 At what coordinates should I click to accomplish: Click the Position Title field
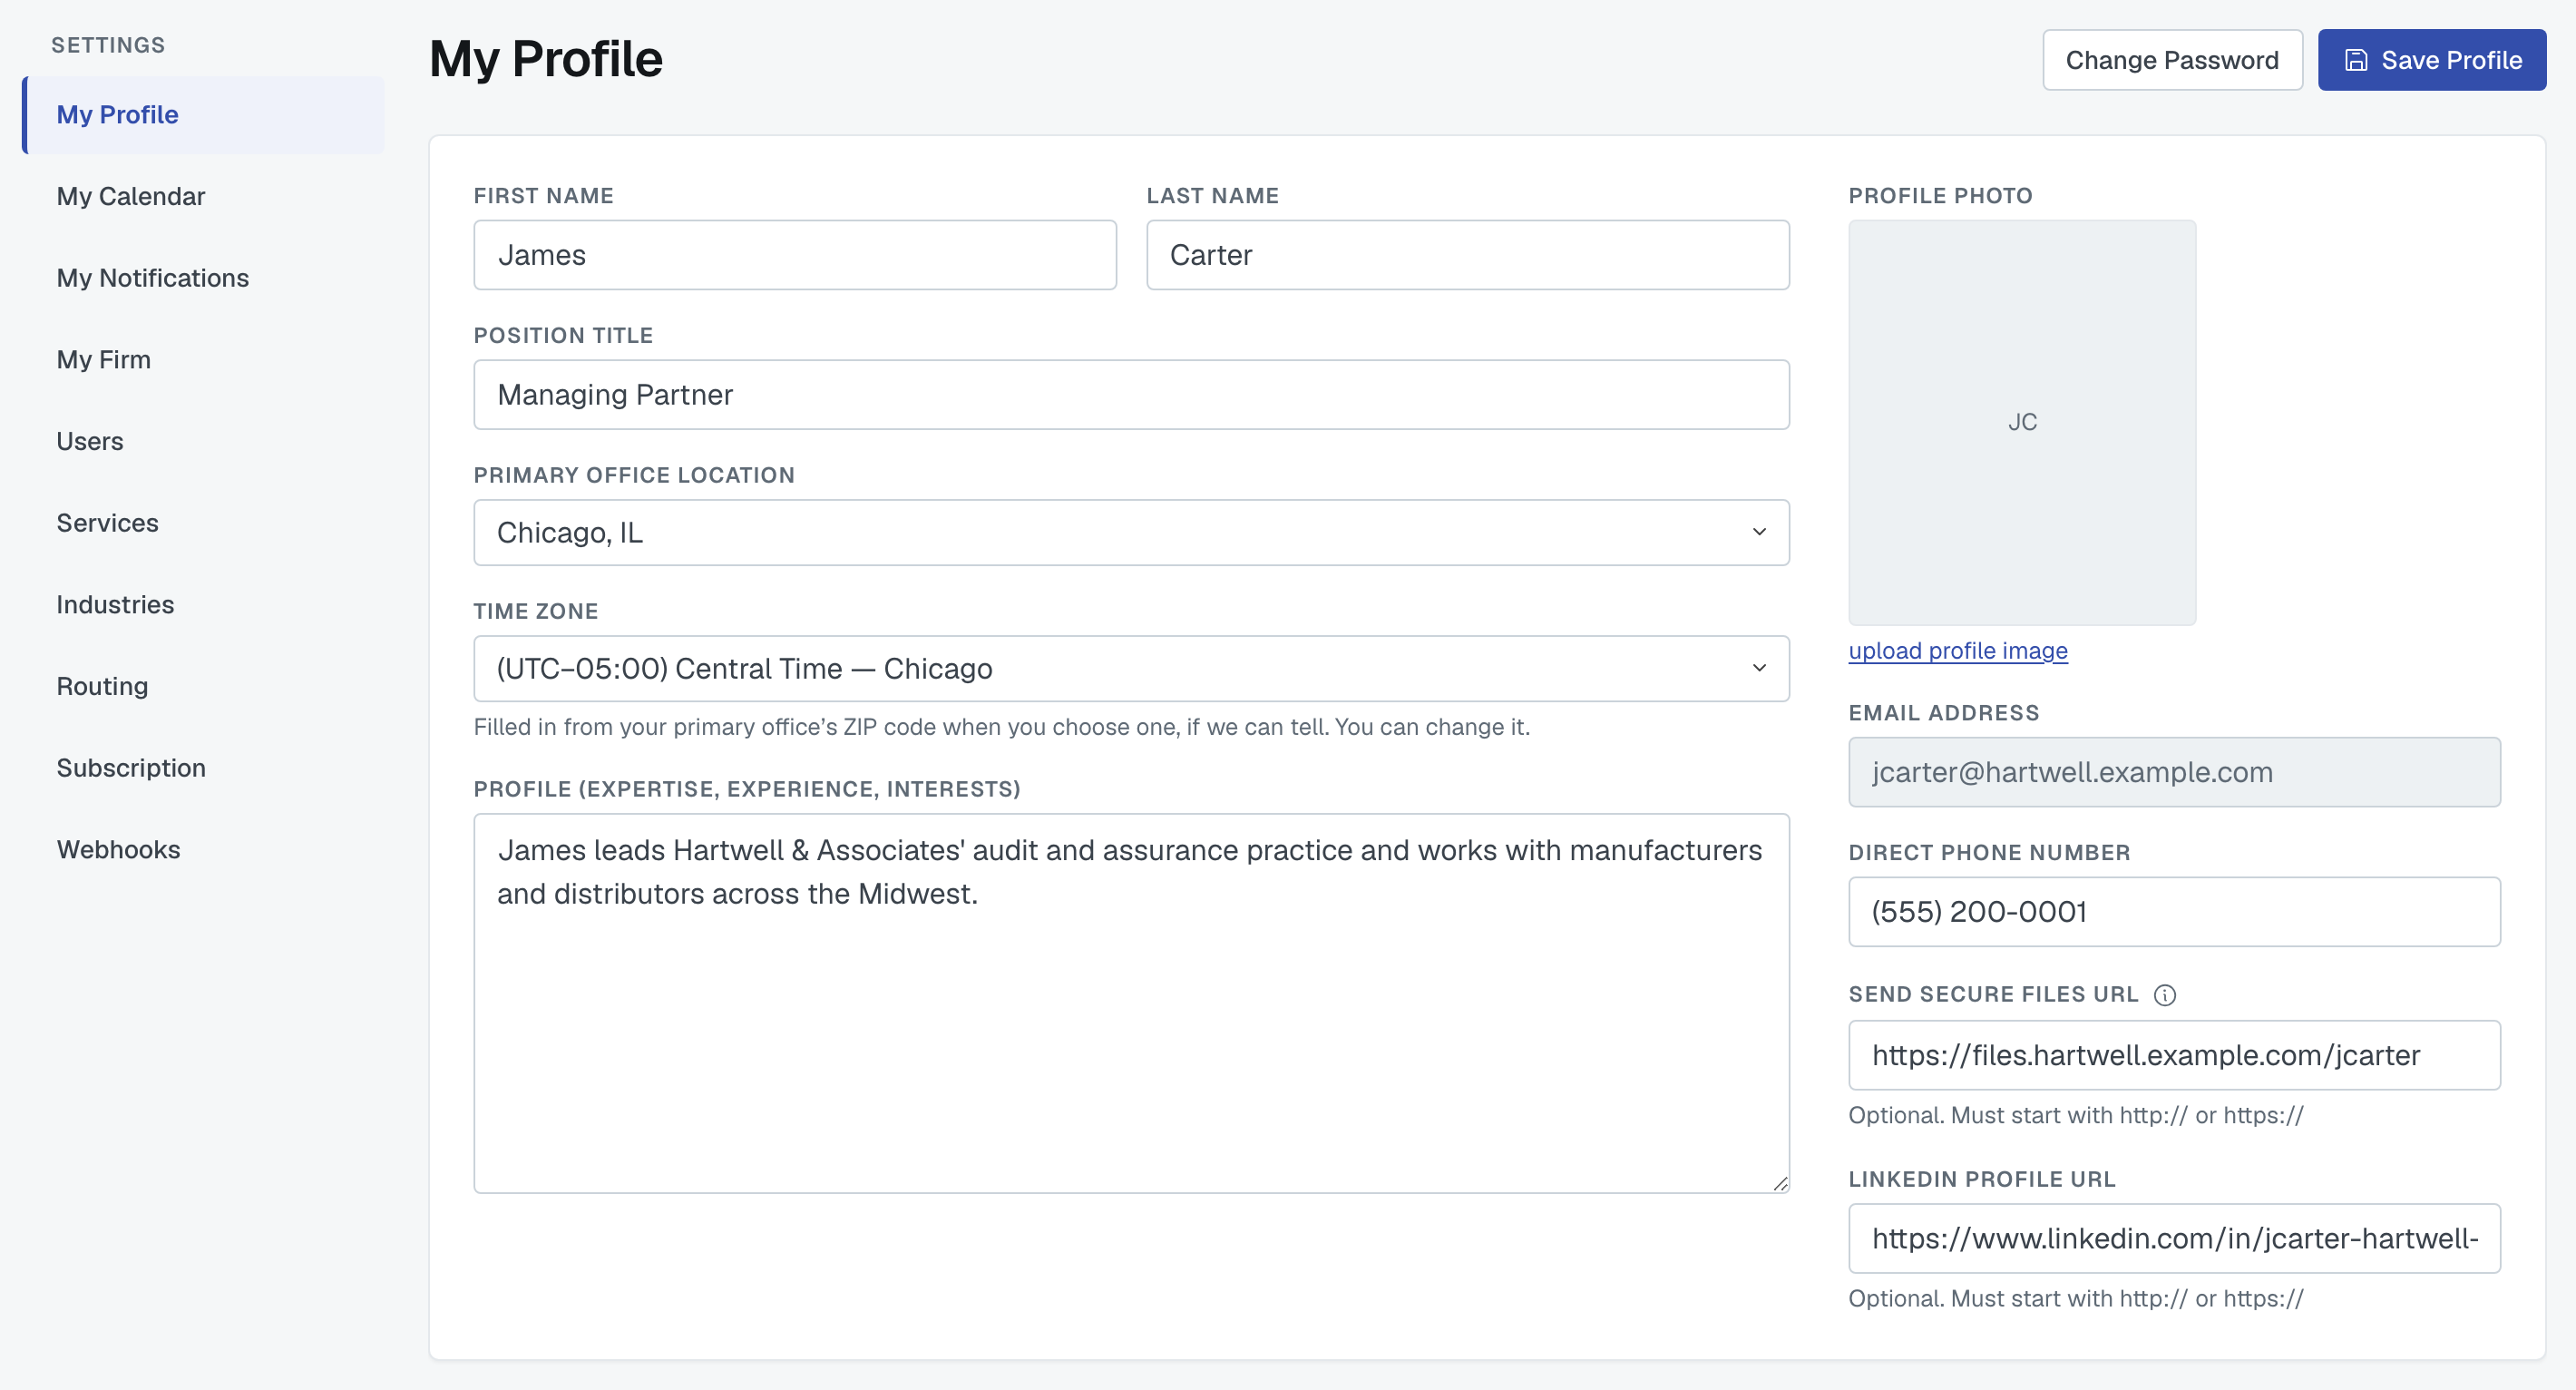[x=1131, y=395]
